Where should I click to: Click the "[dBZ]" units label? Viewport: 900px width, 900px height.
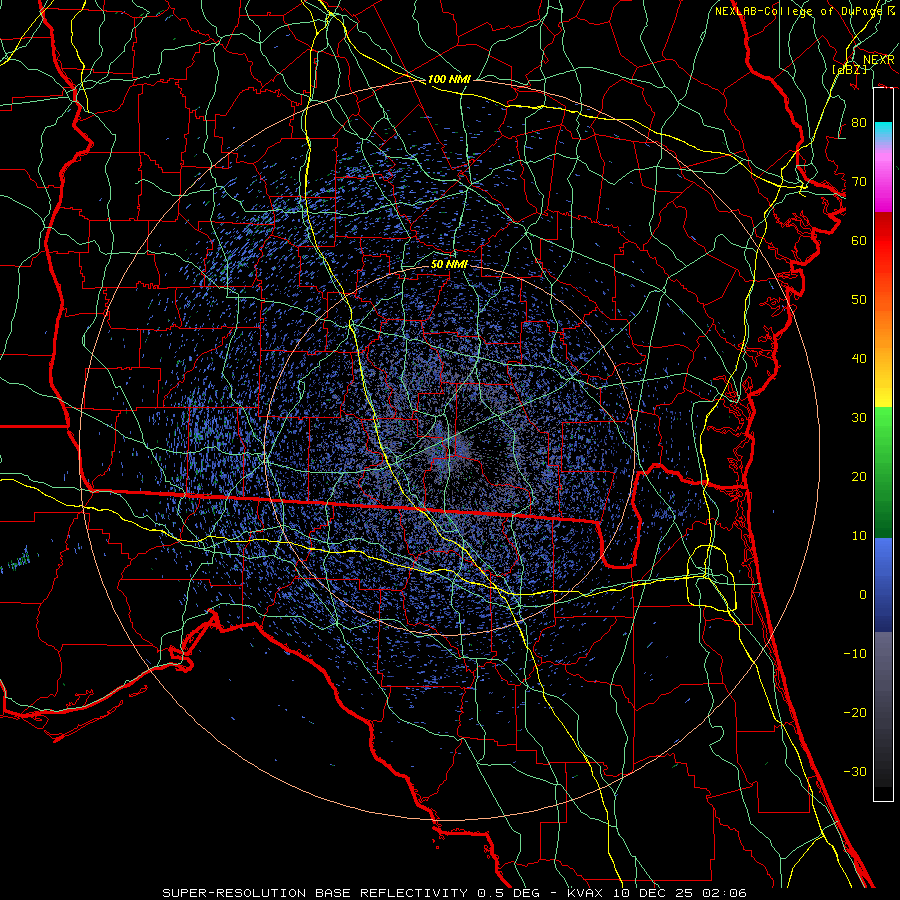point(849,70)
